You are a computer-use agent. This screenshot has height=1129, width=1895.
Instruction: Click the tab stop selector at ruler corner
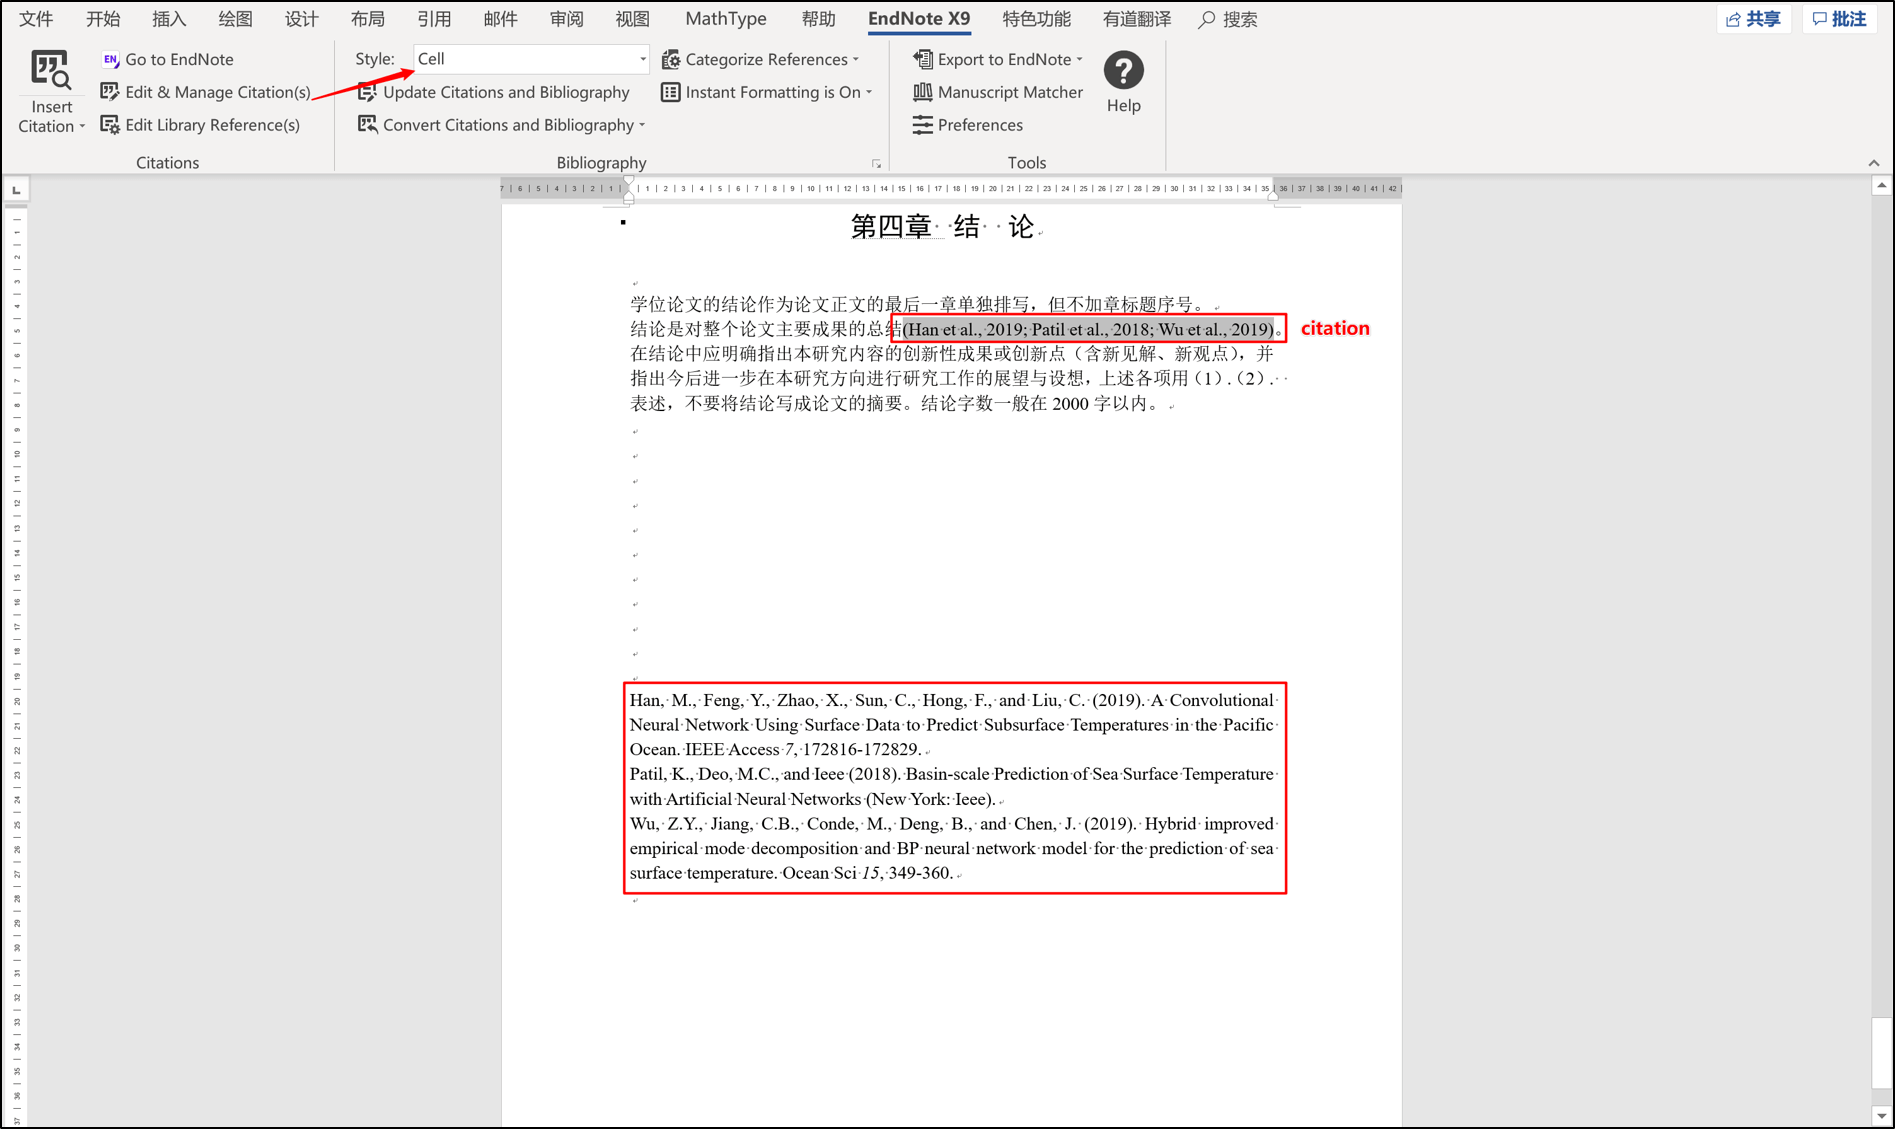[16, 190]
